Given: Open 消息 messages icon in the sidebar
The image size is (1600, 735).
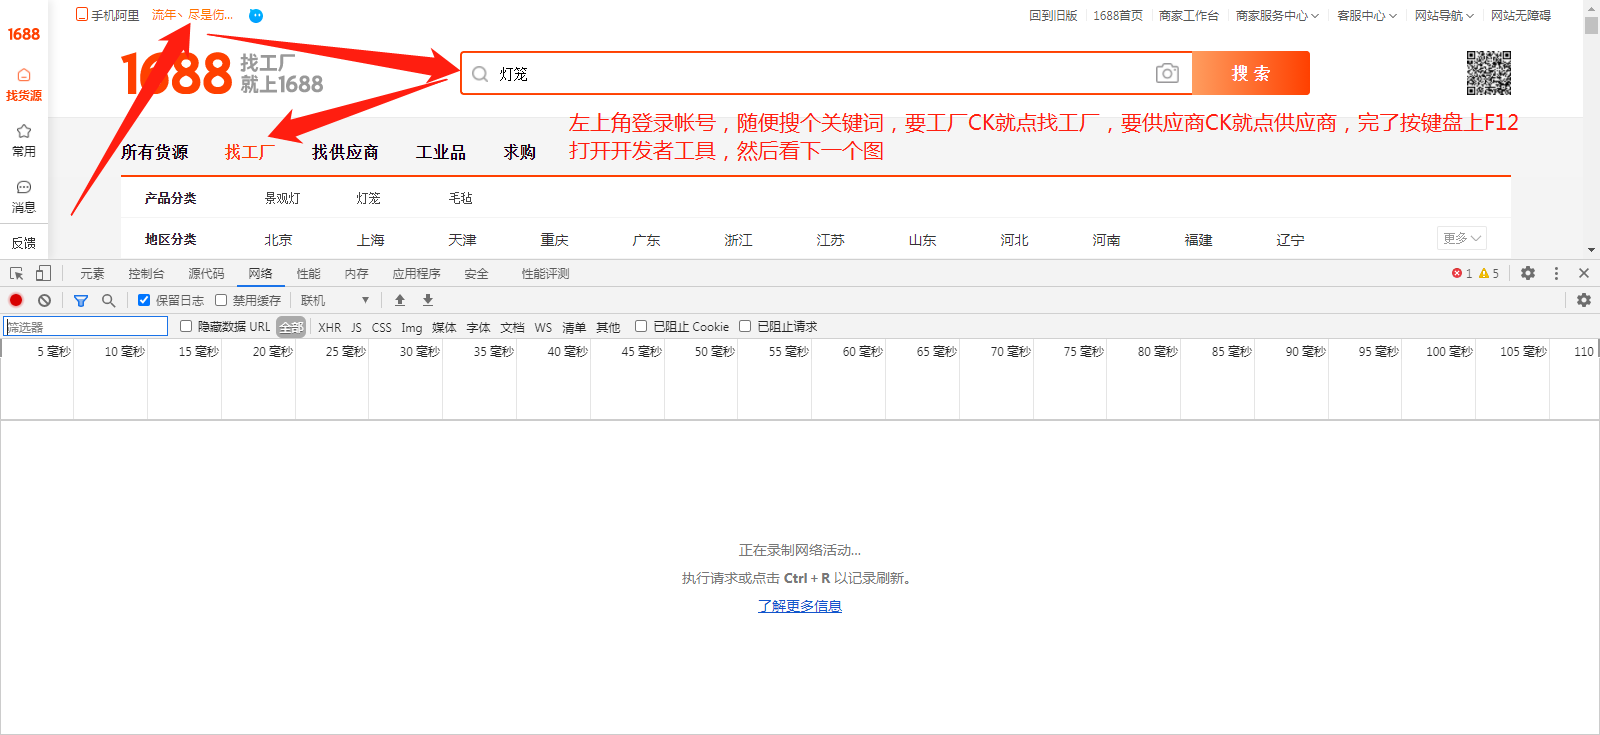Looking at the screenshot, I should [x=24, y=196].
